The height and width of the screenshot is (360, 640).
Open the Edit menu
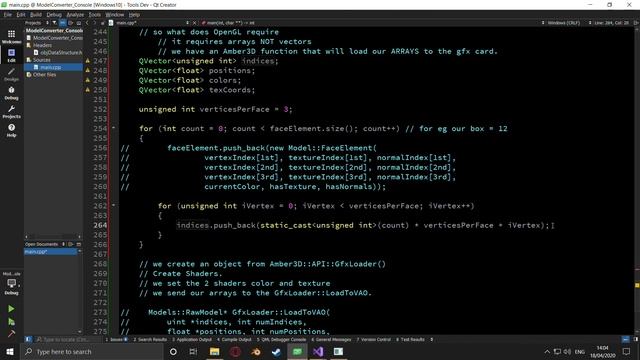click(21, 15)
